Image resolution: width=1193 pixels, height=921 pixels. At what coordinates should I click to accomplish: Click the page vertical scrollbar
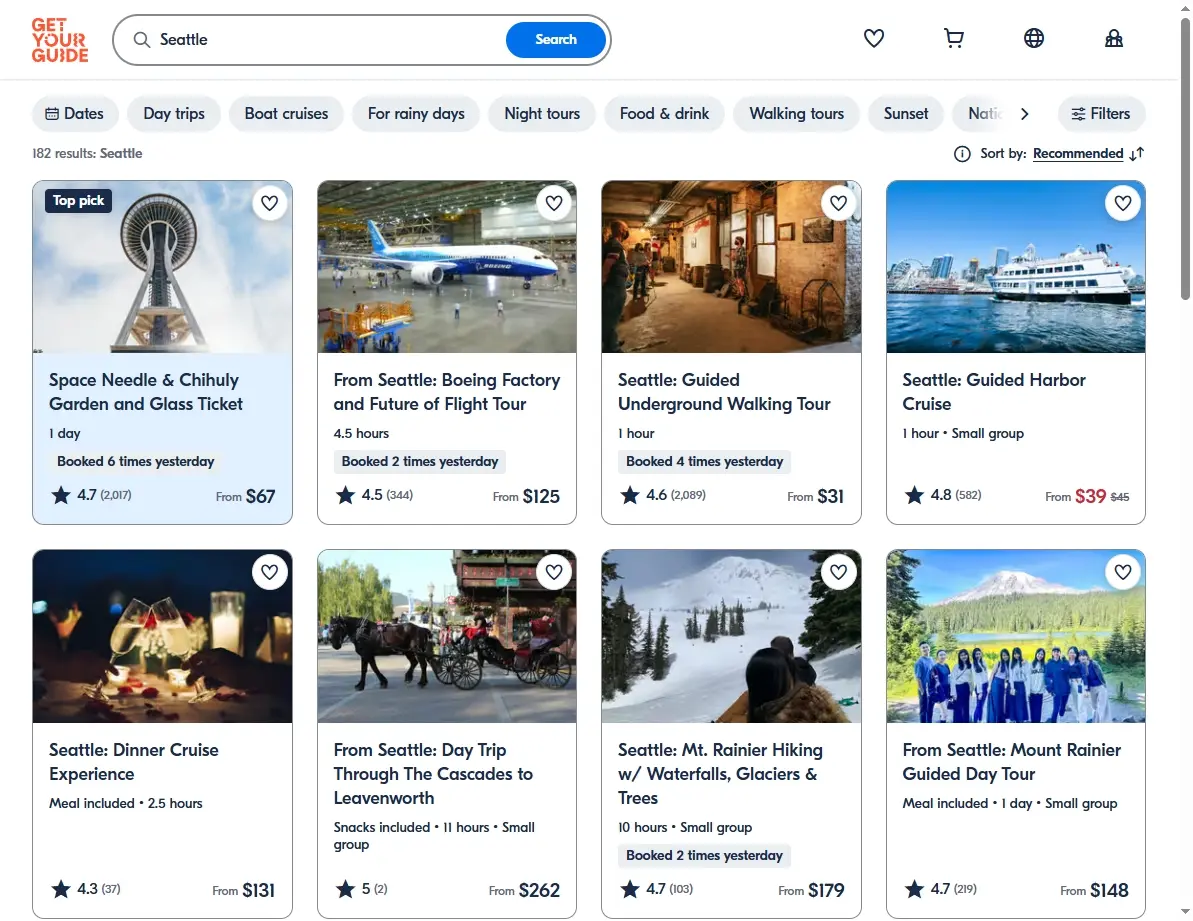(x=1185, y=158)
